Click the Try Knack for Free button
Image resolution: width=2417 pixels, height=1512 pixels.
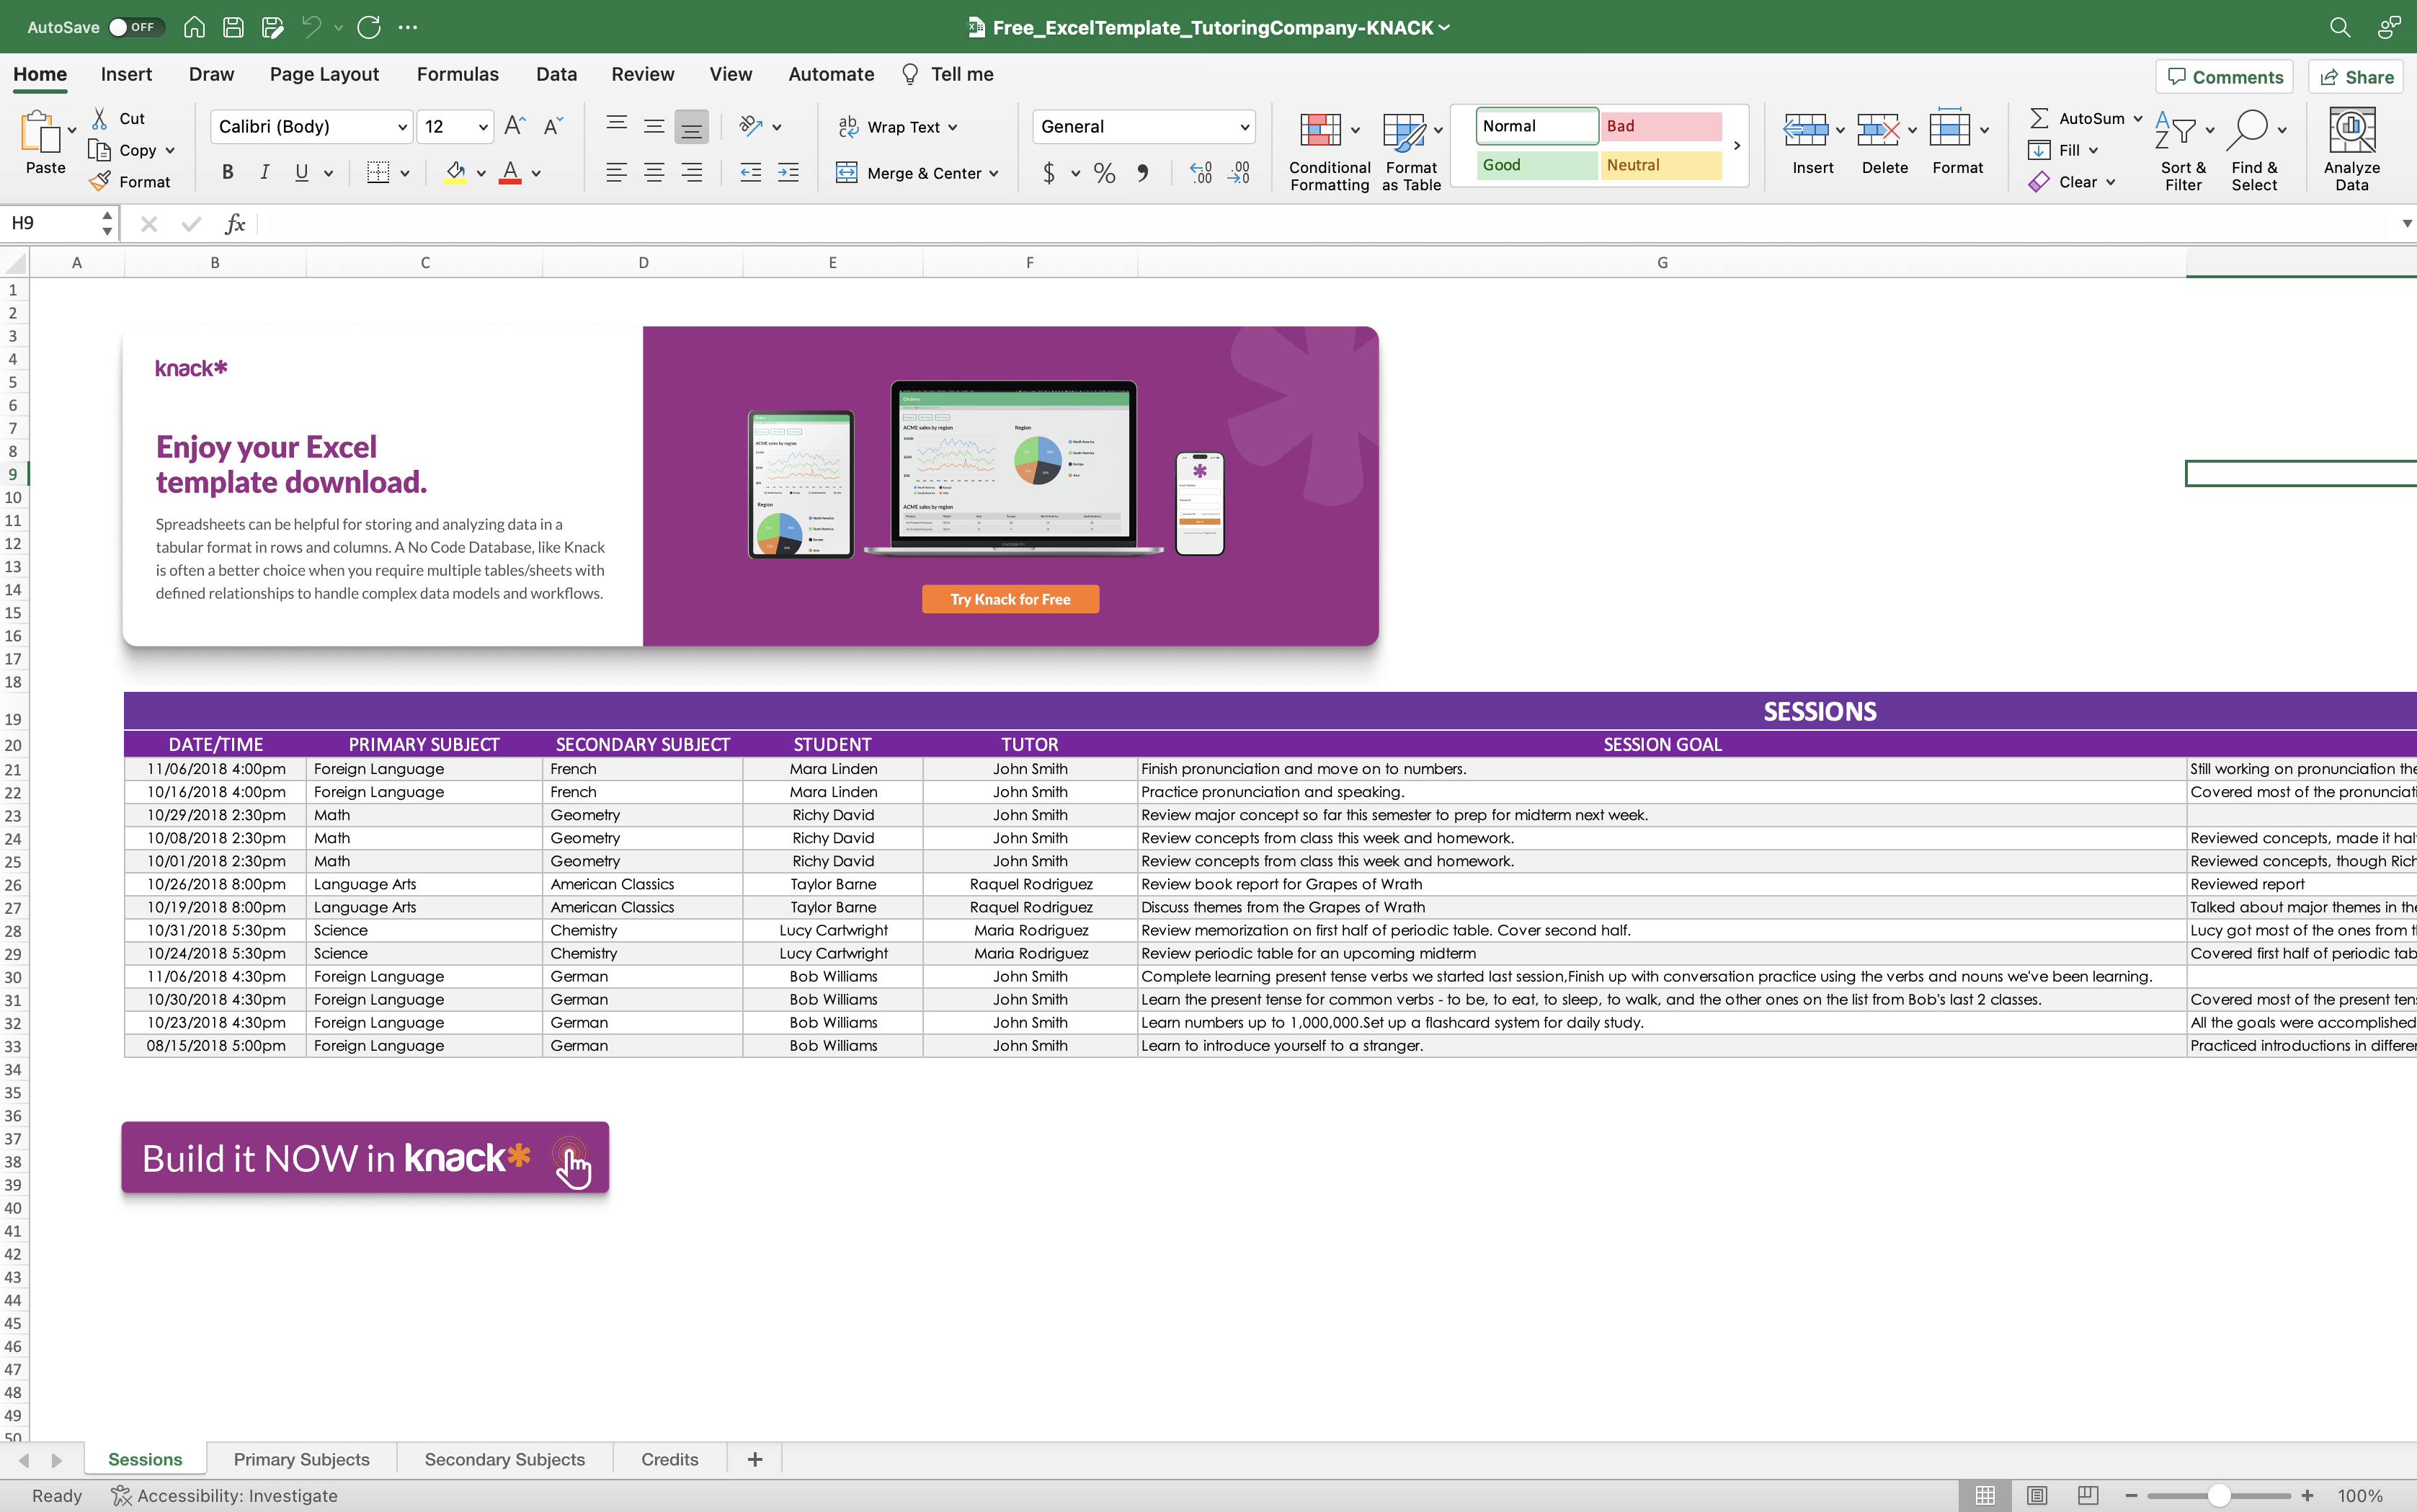pos(1009,598)
